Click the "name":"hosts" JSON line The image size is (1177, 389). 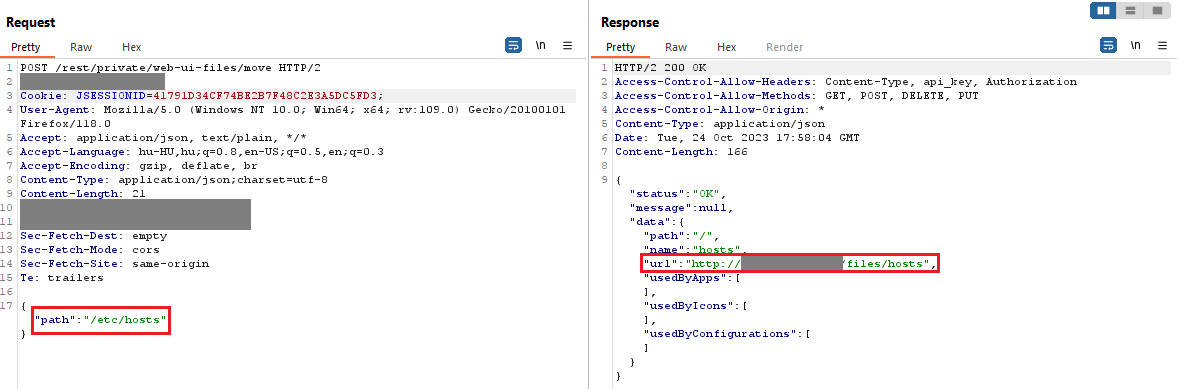click(x=695, y=250)
